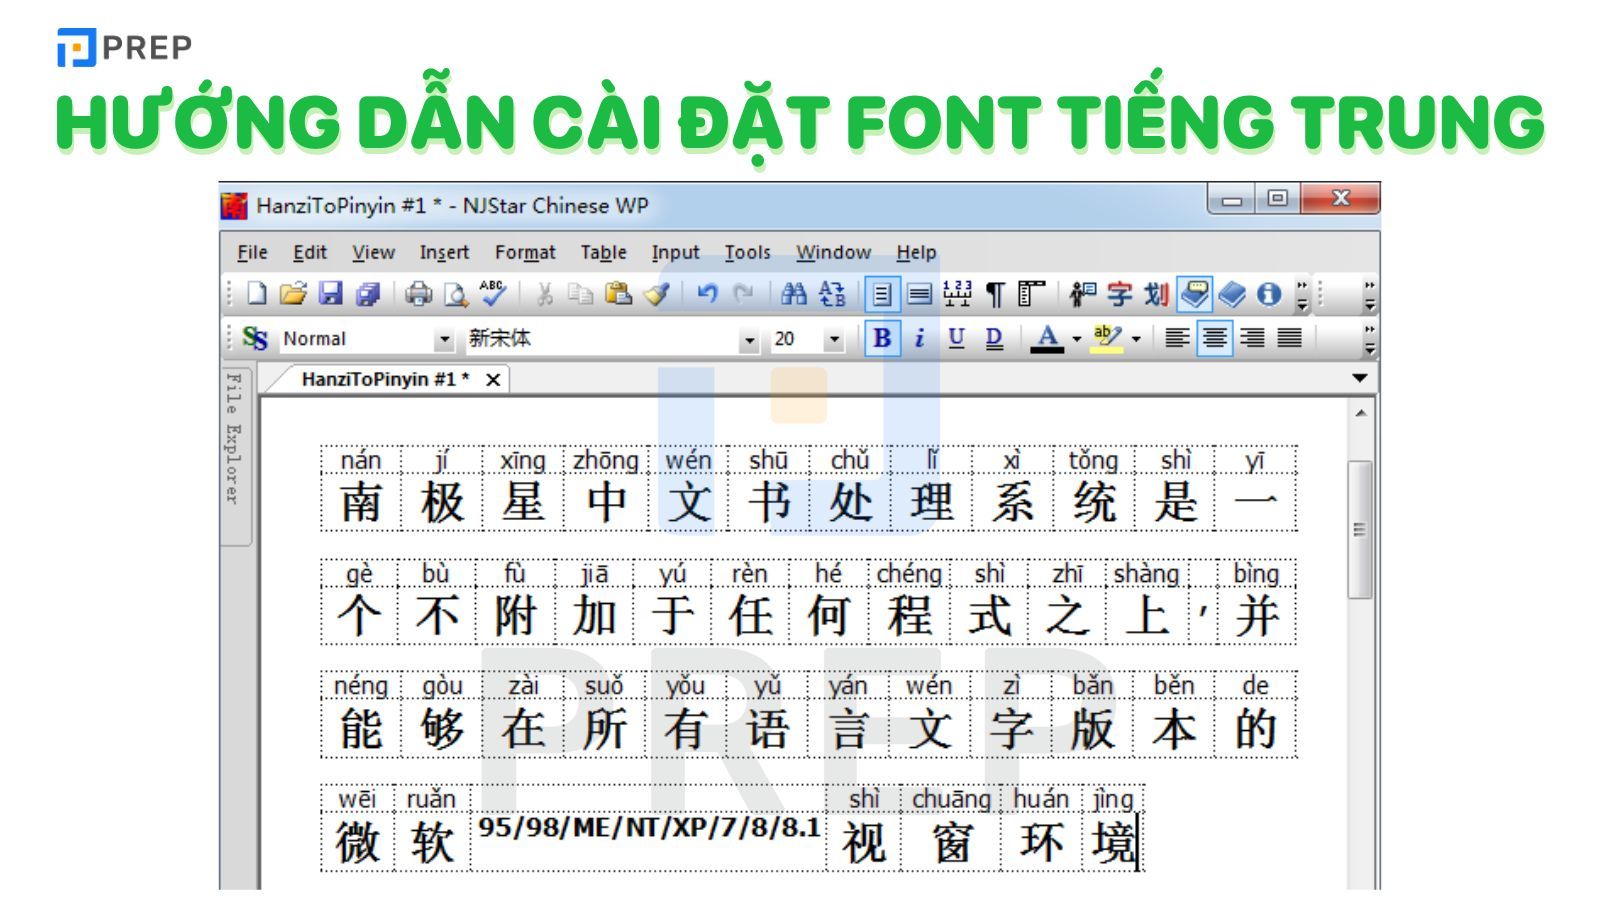Toggle underline formatting
1600x900 pixels.
point(957,340)
